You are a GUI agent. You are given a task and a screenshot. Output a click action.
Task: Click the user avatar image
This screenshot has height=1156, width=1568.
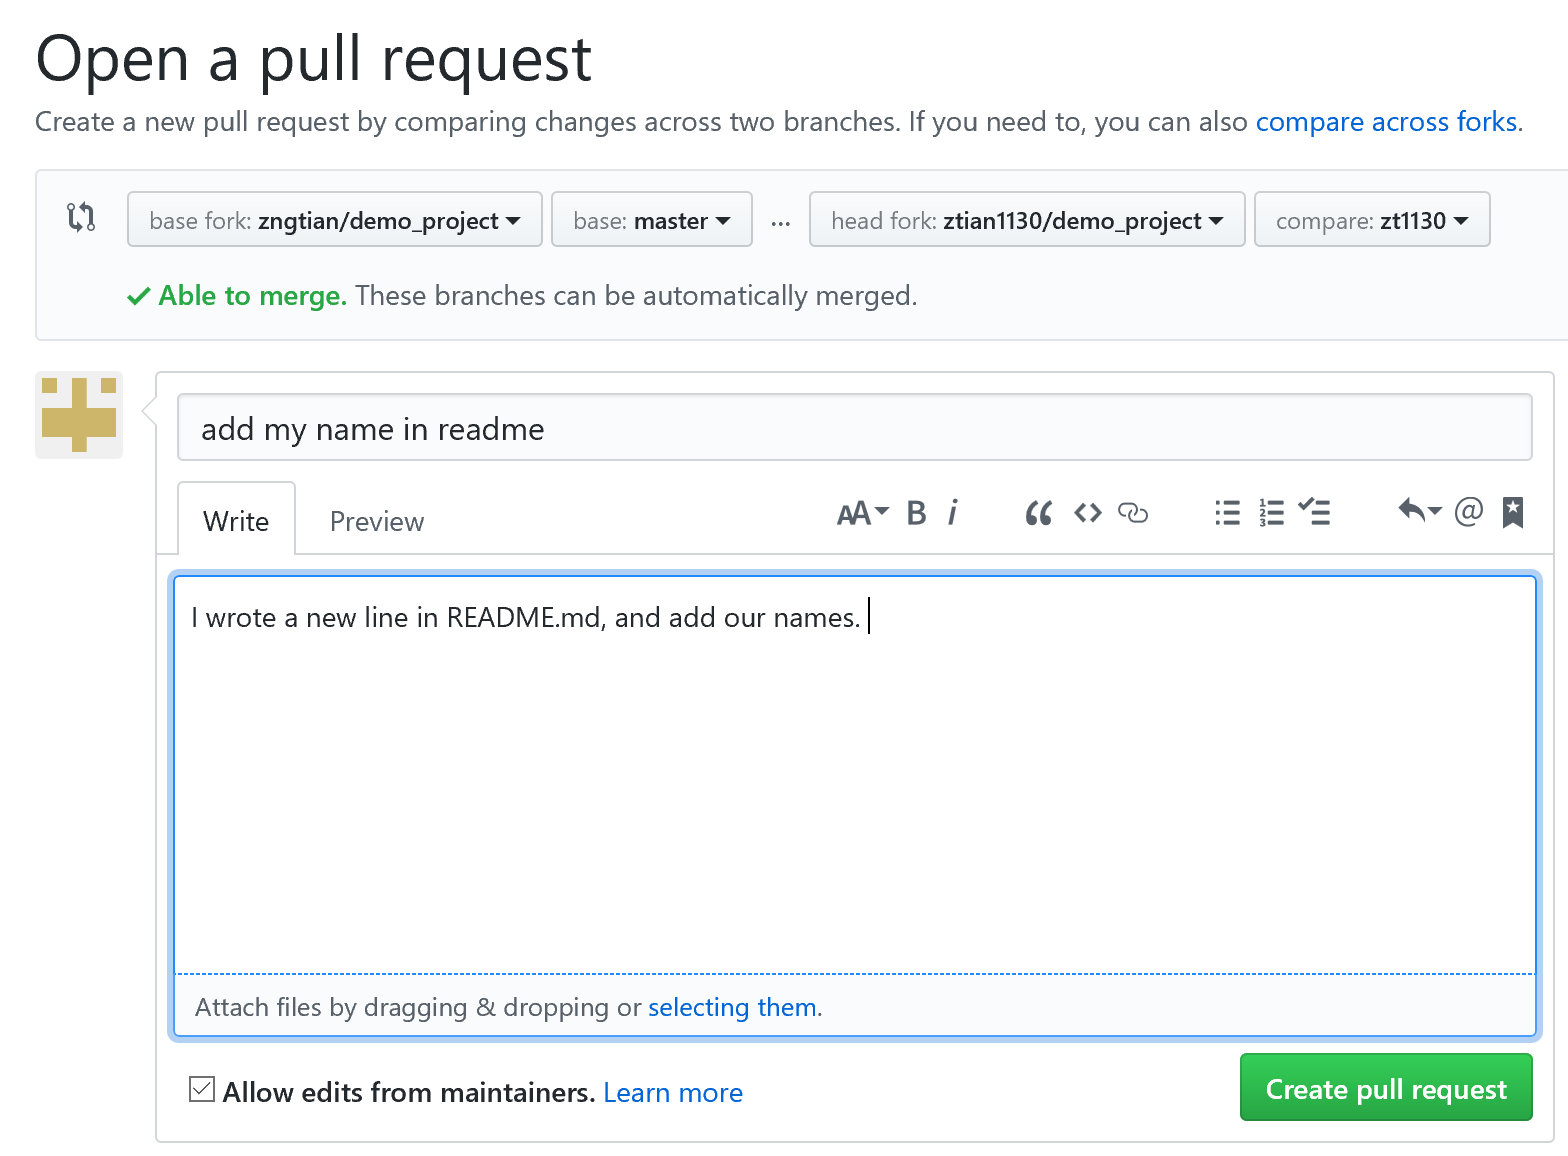click(79, 415)
